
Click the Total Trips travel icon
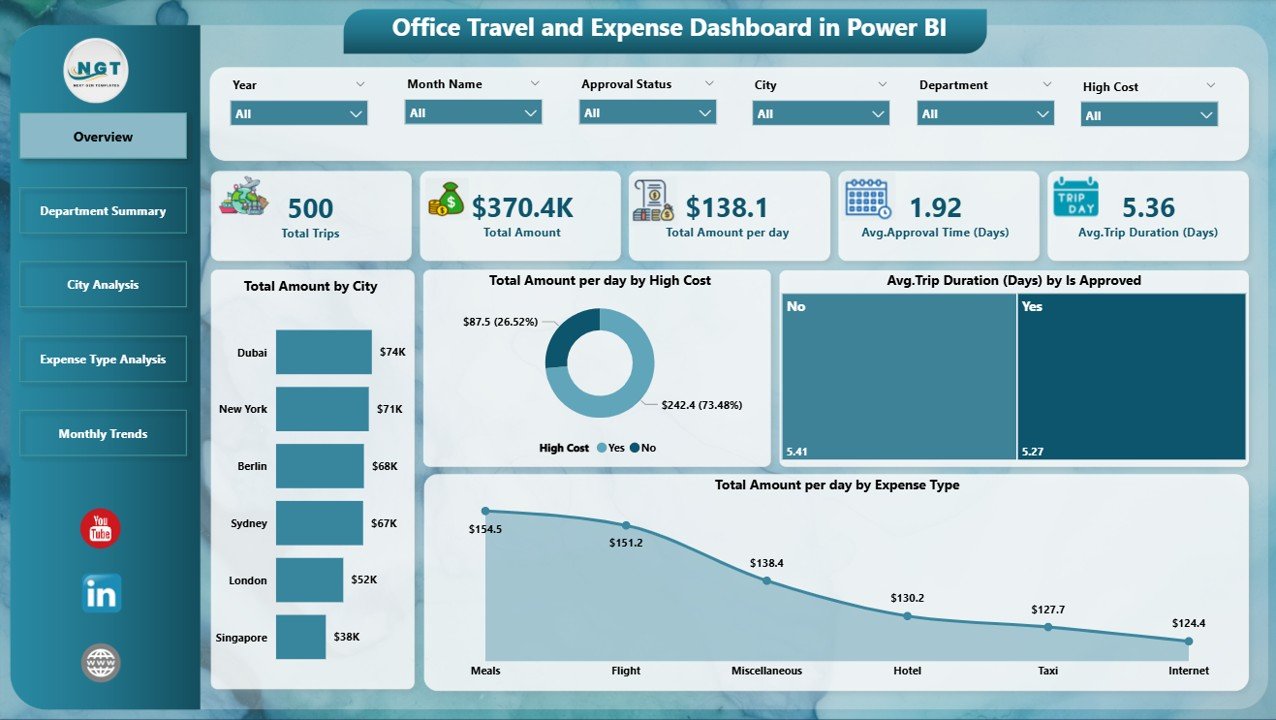coord(243,196)
